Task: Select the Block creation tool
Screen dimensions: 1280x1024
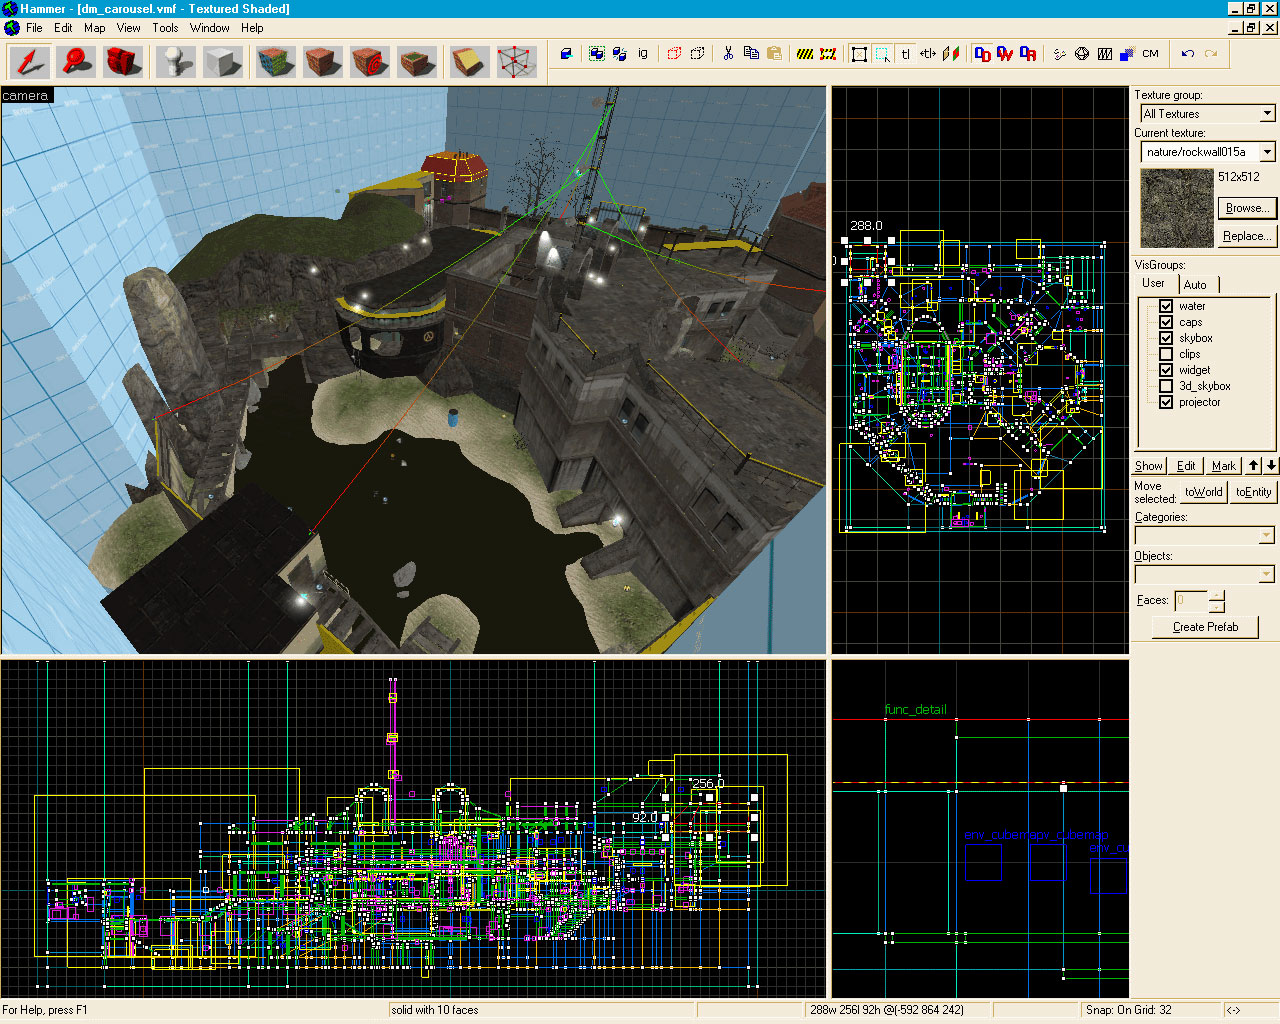Action: tap(223, 60)
